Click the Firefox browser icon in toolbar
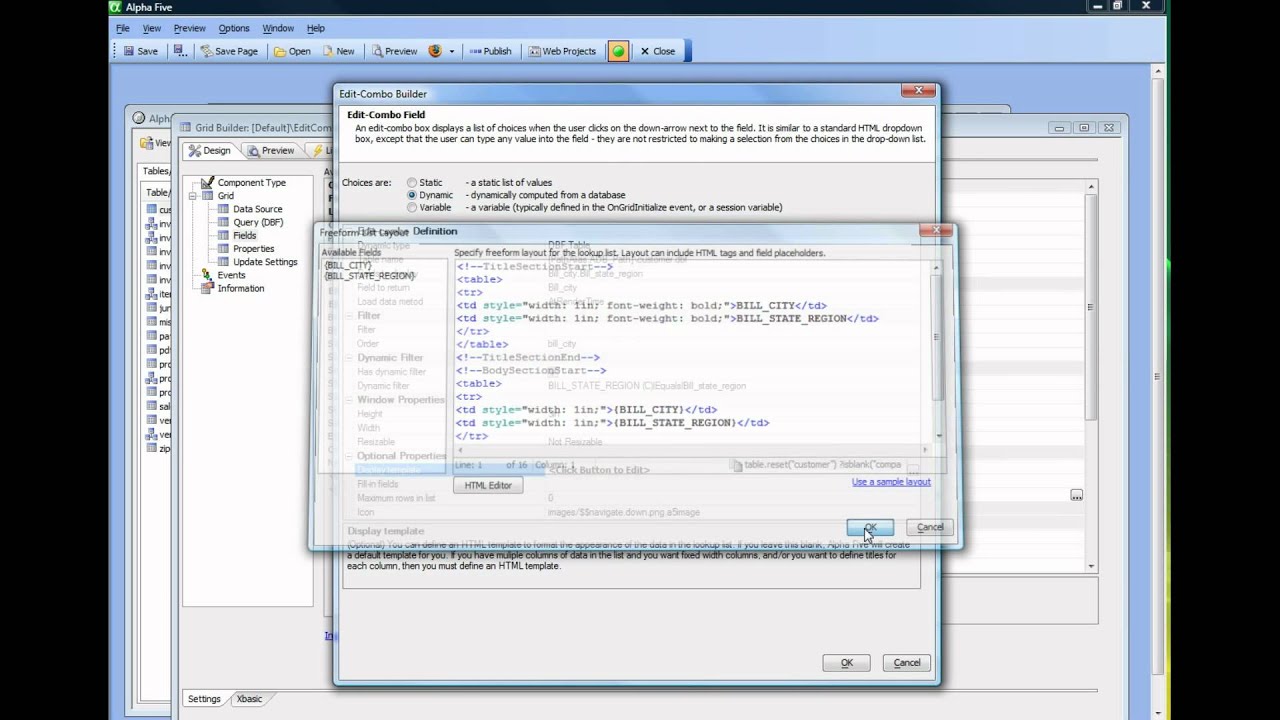This screenshot has height=720, width=1280. 435,51
